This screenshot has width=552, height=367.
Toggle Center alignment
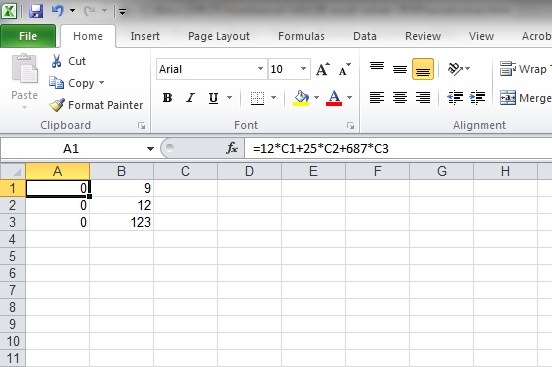pyautogui.click(x=400, y=98)
